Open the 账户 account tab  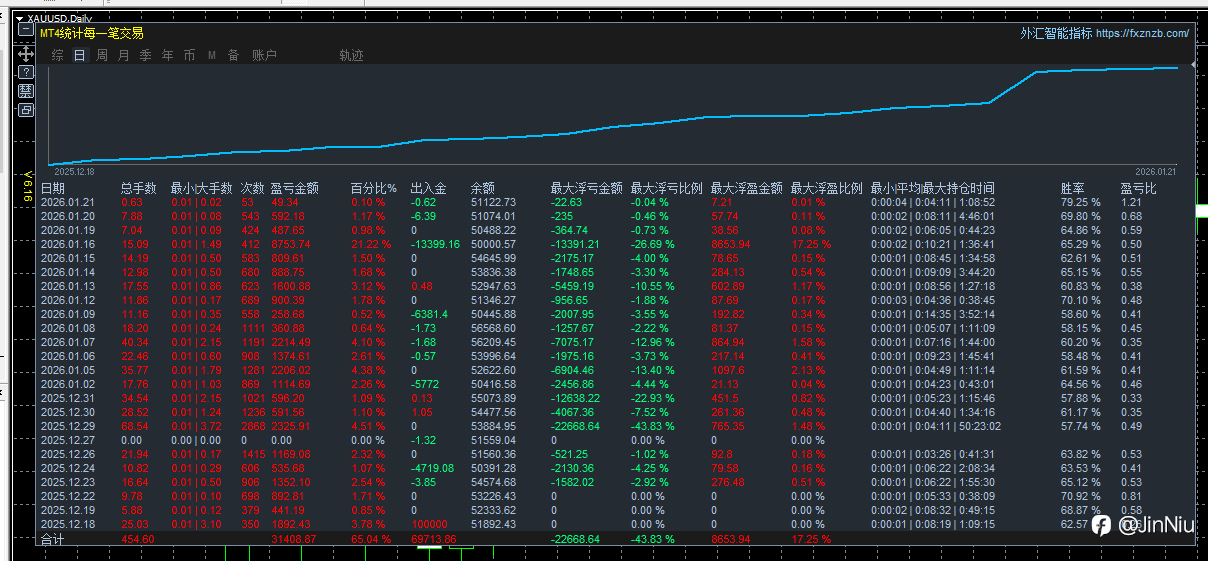[264, 56]
